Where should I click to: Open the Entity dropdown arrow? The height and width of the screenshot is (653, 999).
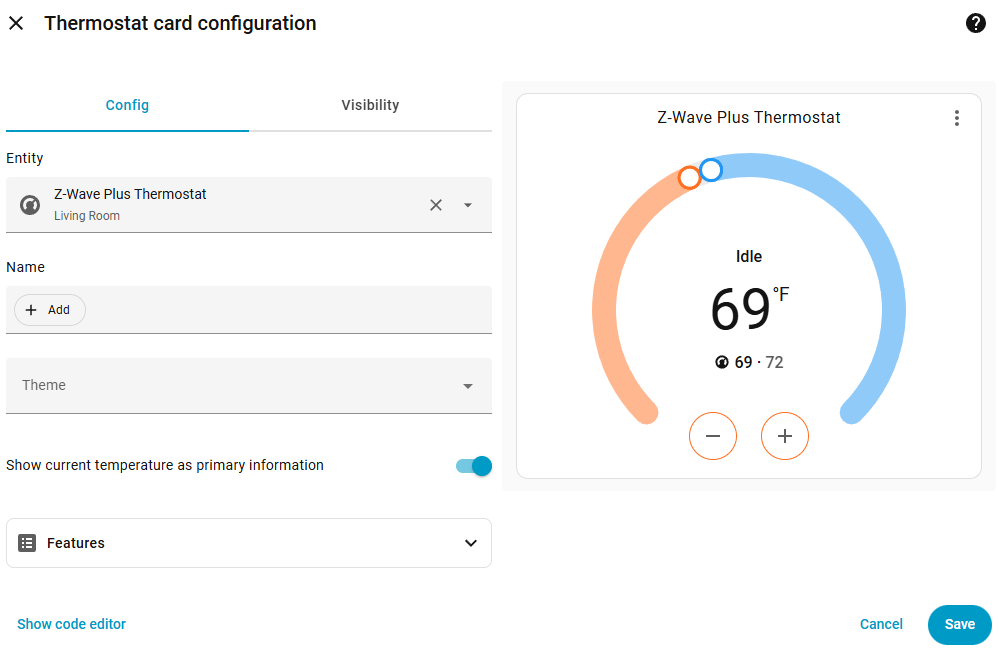pyautogui.click(x=467, y=205)
